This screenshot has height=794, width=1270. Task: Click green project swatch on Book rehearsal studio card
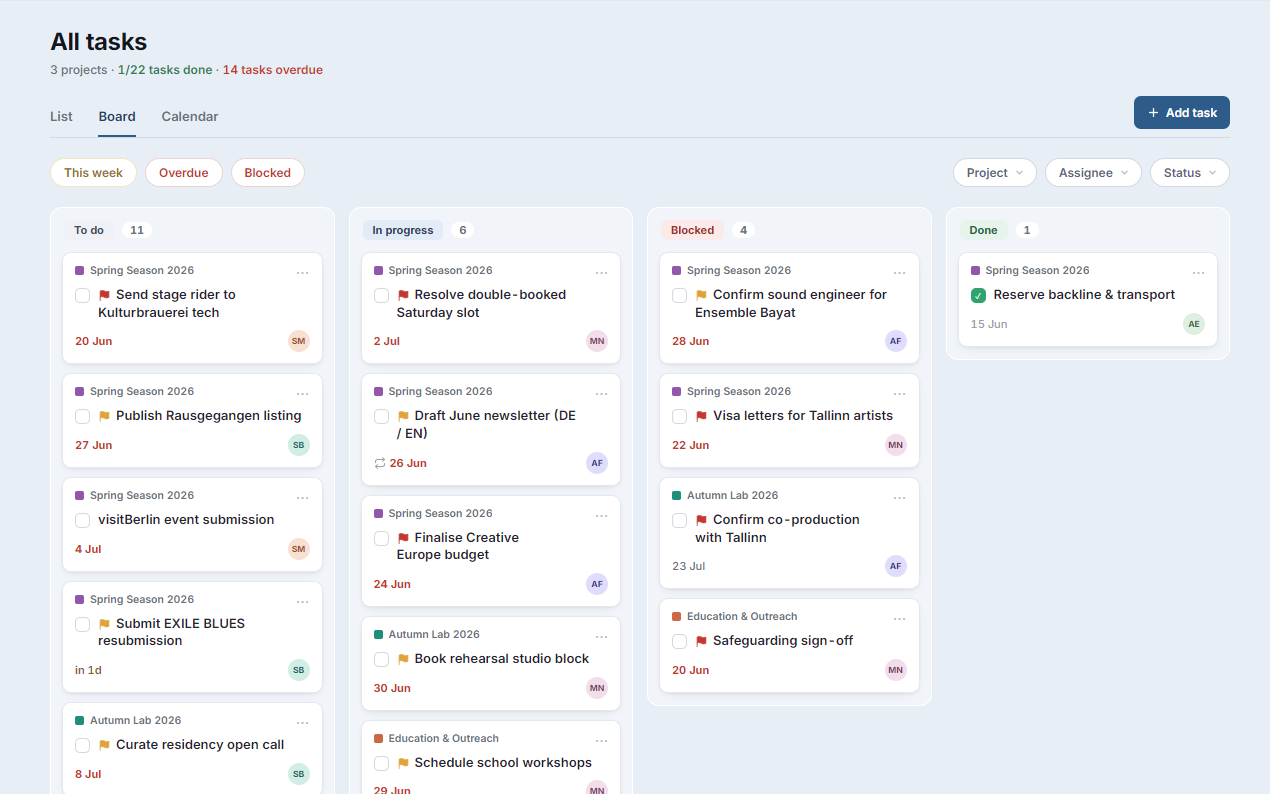click(378, 635)
